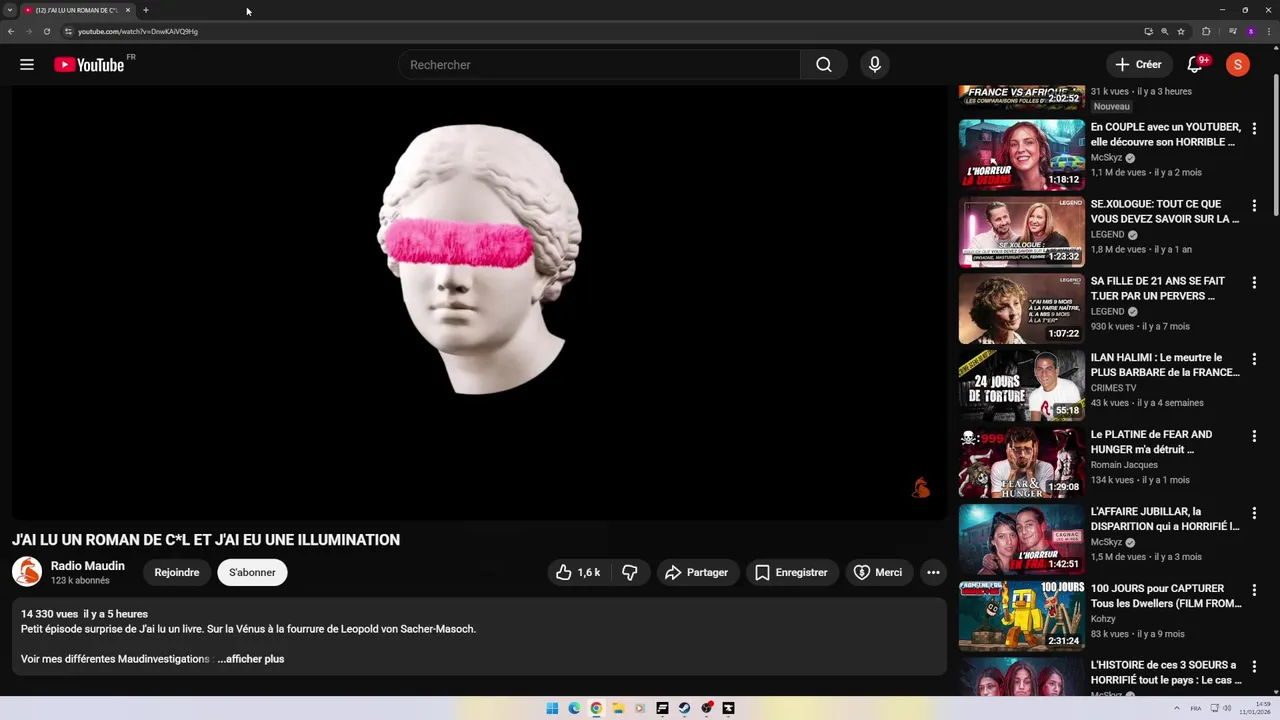Go to YouTube home via logo
Screen dimensions: 1280x720
pyautogui.click(x=89, y=65)
